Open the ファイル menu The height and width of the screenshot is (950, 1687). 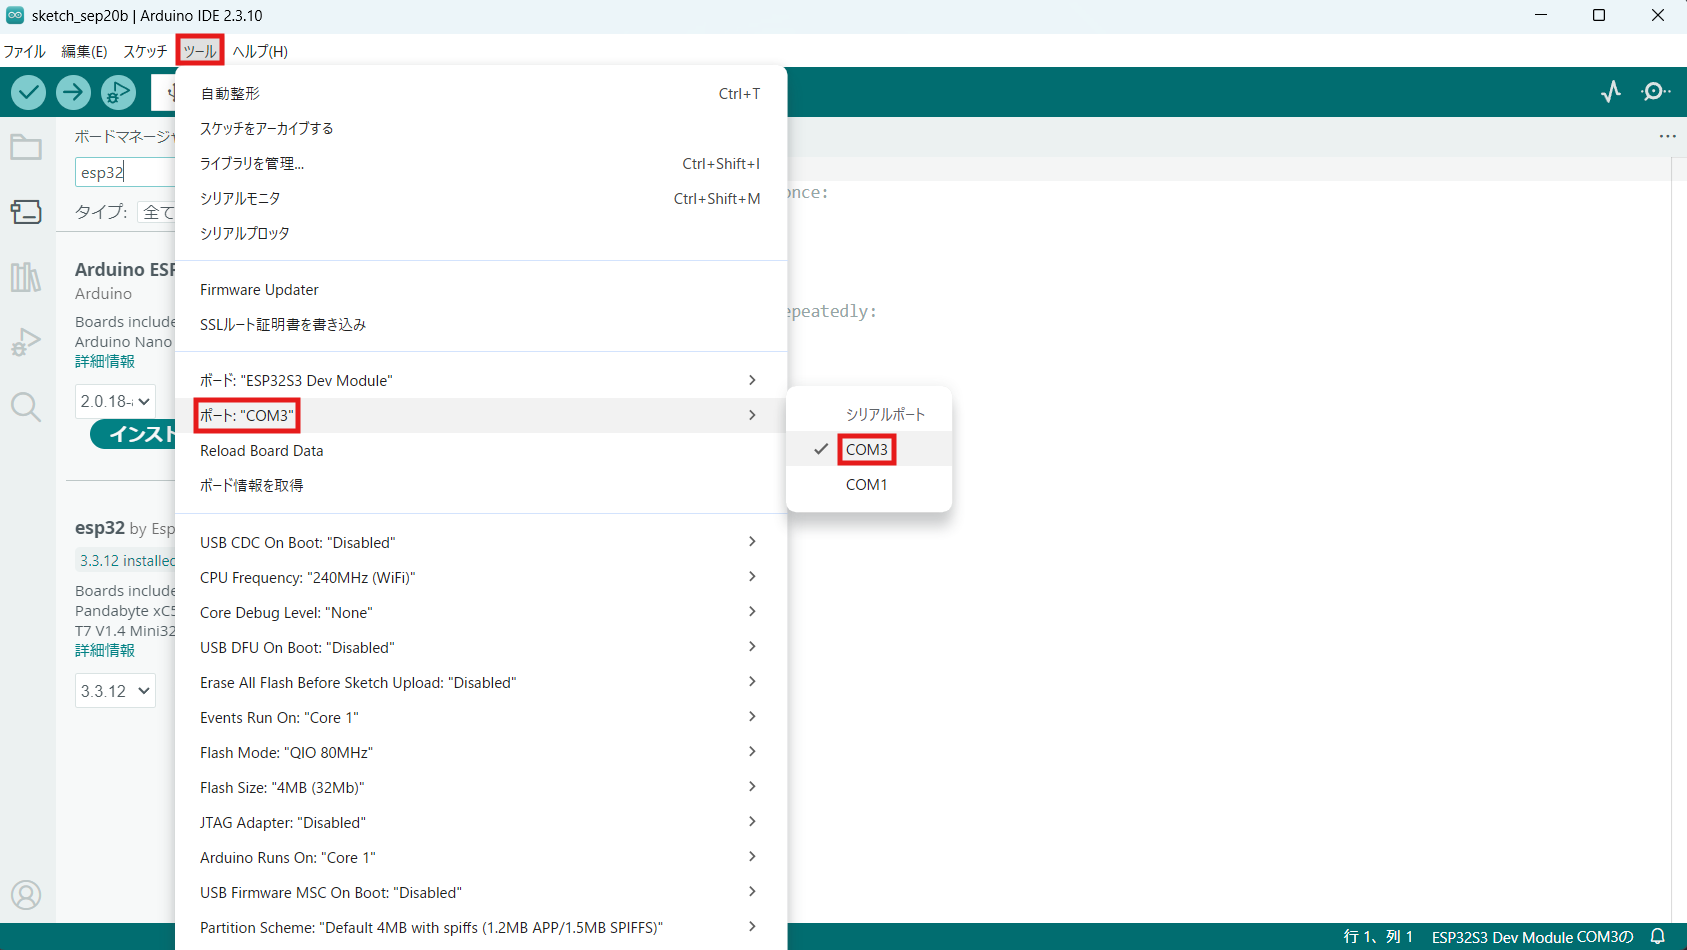25,51
